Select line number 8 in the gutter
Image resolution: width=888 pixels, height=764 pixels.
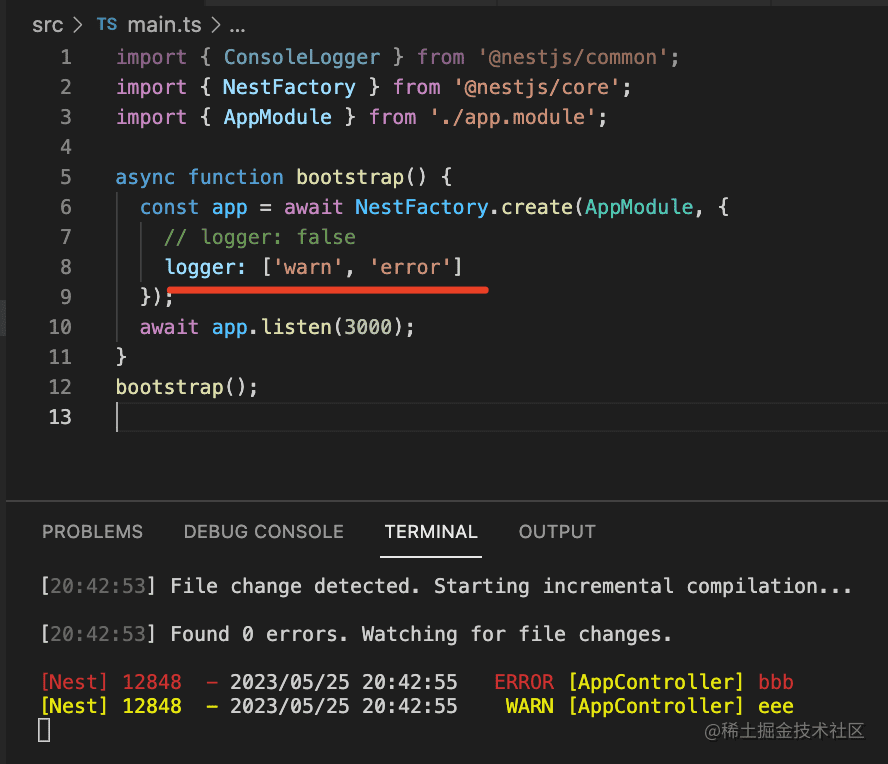(65, 267)
